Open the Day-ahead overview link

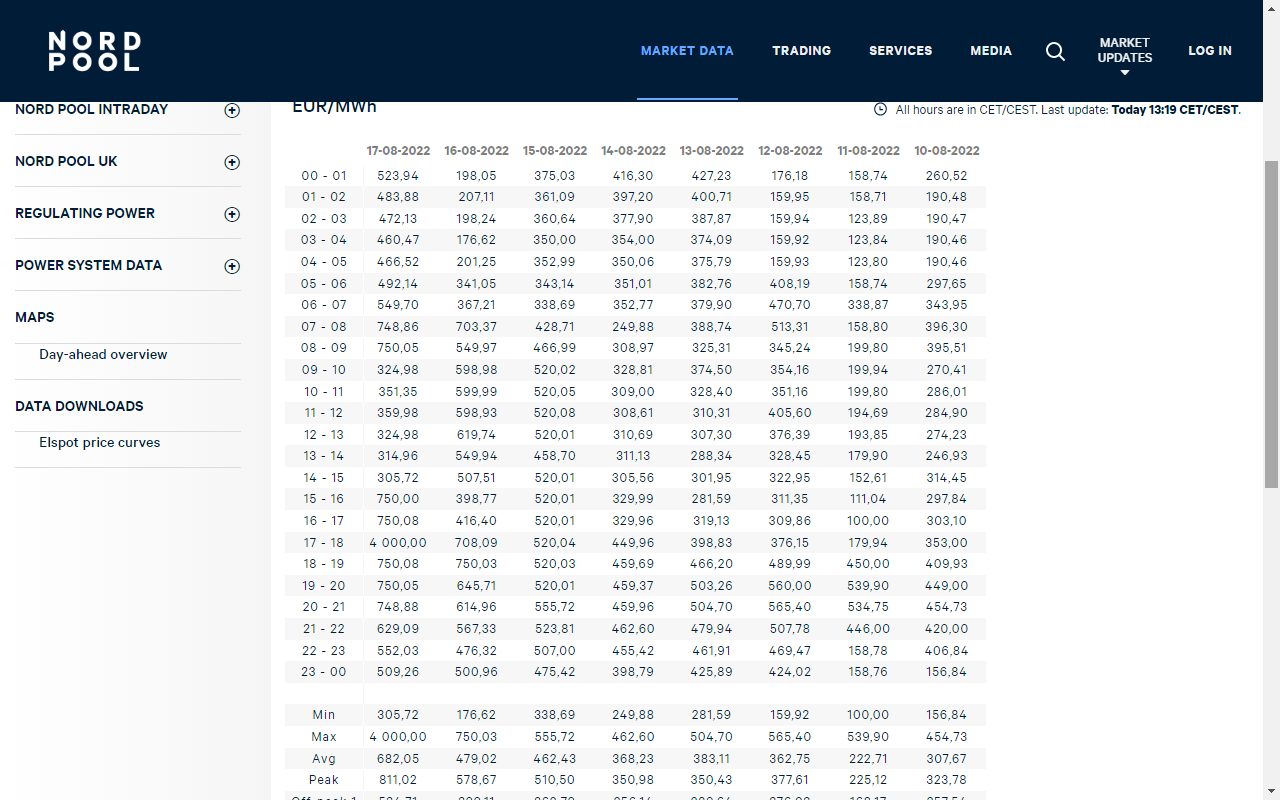tap(103, 355)
